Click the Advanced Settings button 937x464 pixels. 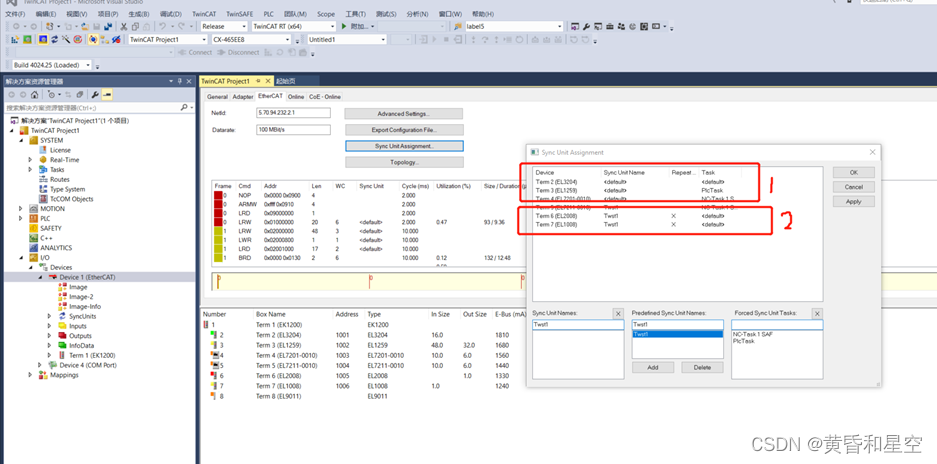[403, 114]
